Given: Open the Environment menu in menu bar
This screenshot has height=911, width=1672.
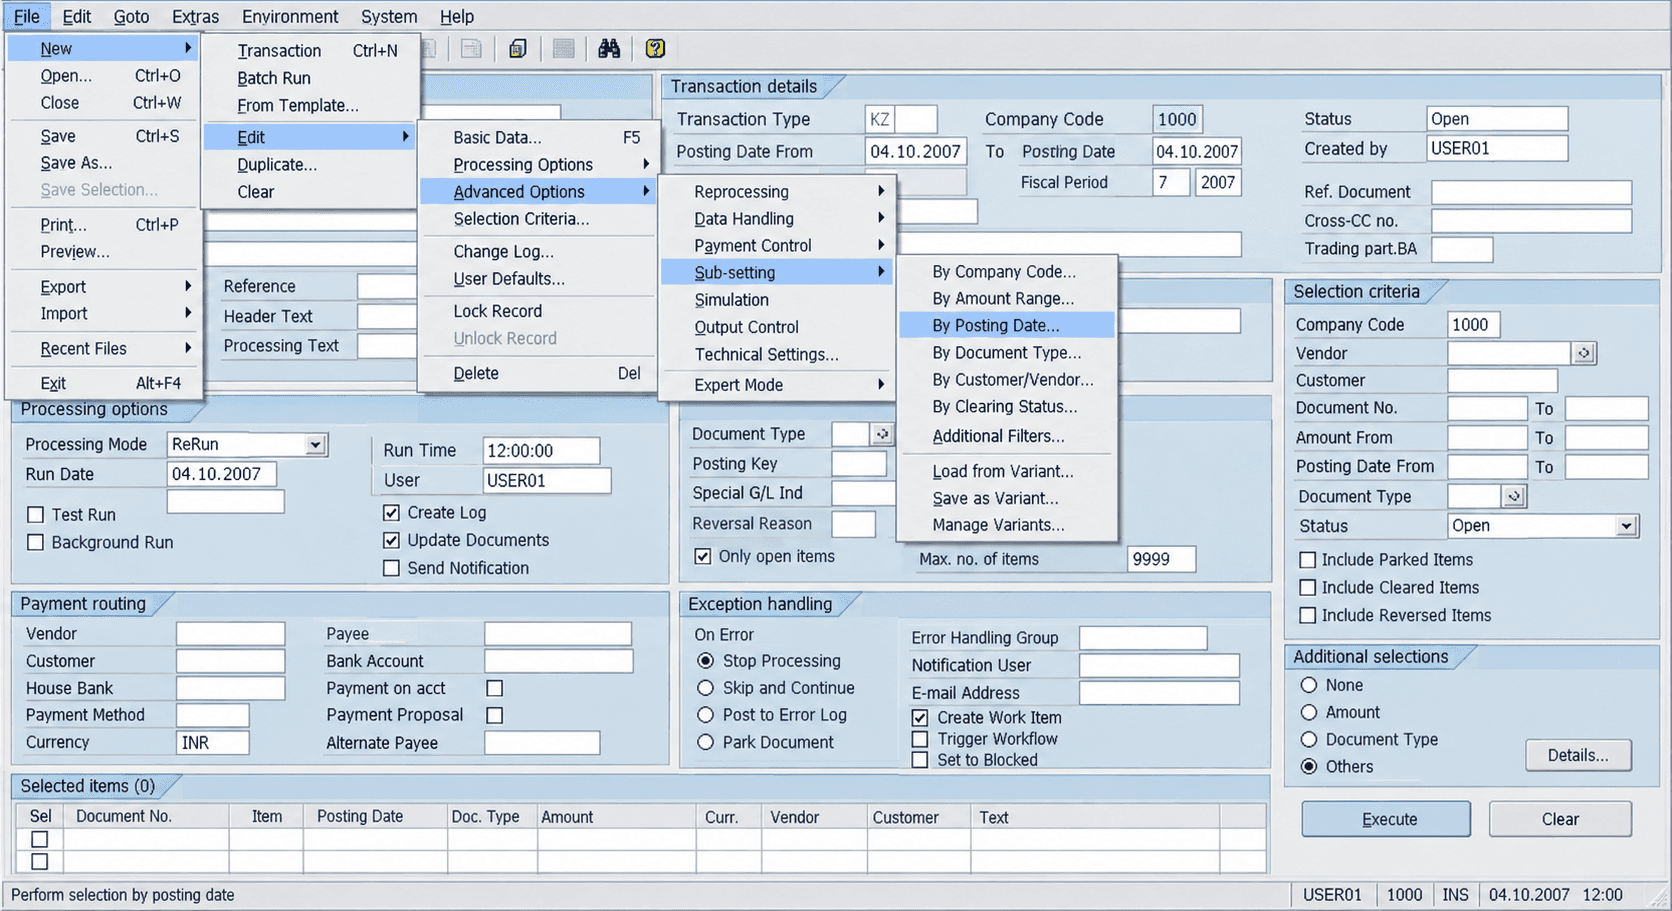Looking at the screenshot, I should (x=290, y=17).
